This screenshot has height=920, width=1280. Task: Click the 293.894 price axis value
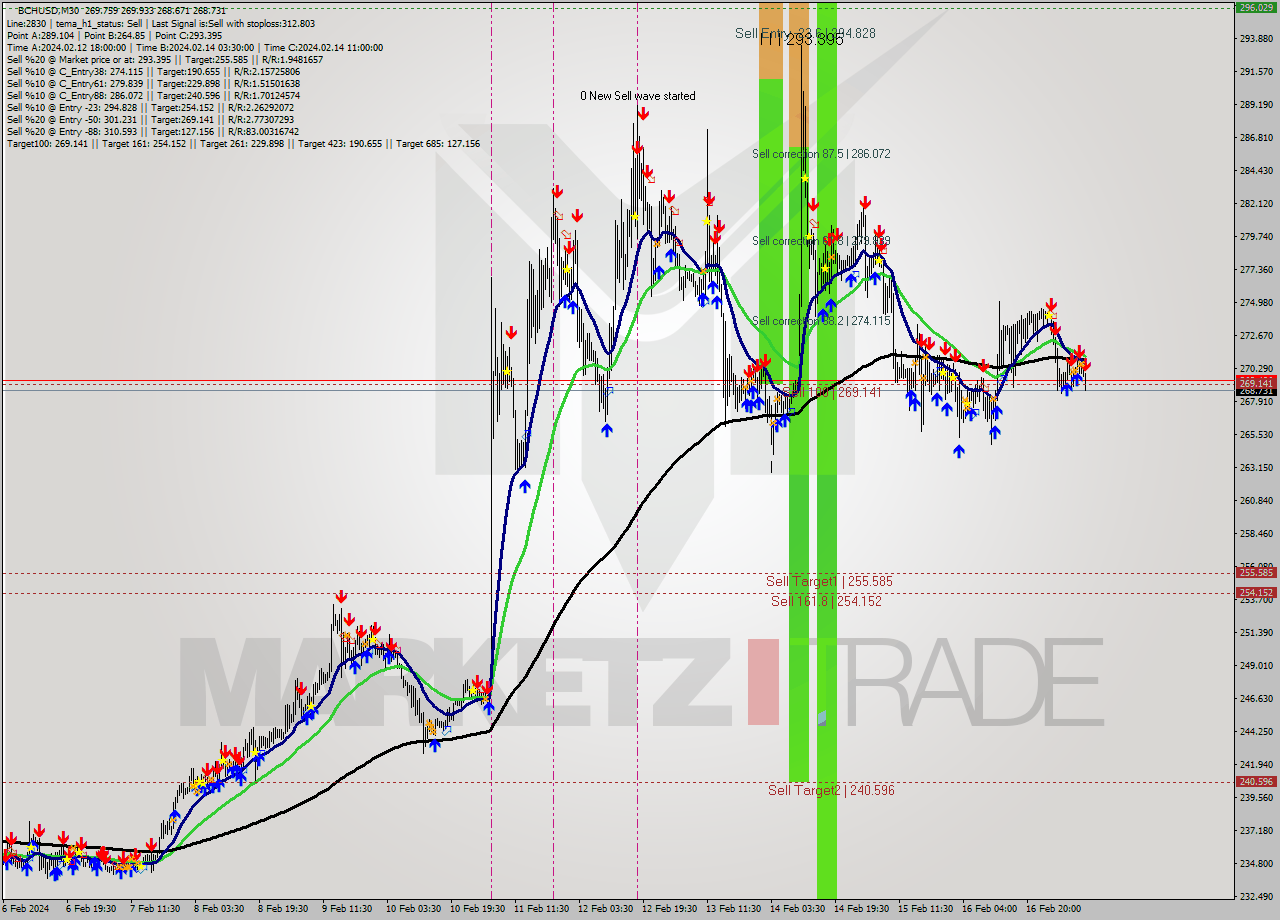click(1256, 39)
